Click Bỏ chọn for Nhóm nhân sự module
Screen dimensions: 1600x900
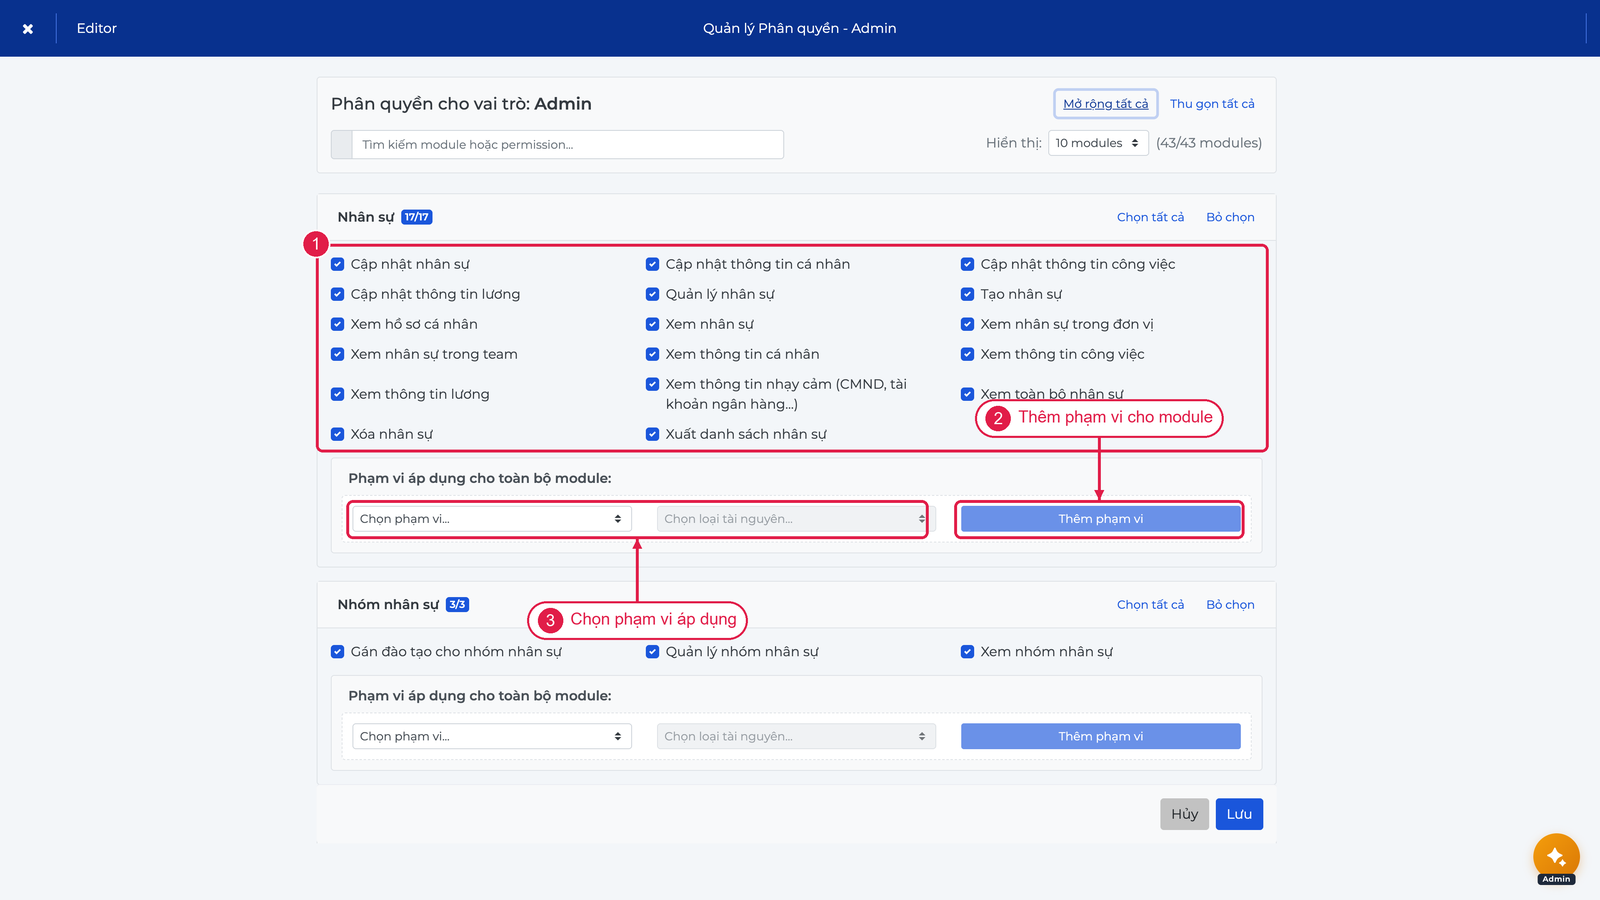[1230, 605]
